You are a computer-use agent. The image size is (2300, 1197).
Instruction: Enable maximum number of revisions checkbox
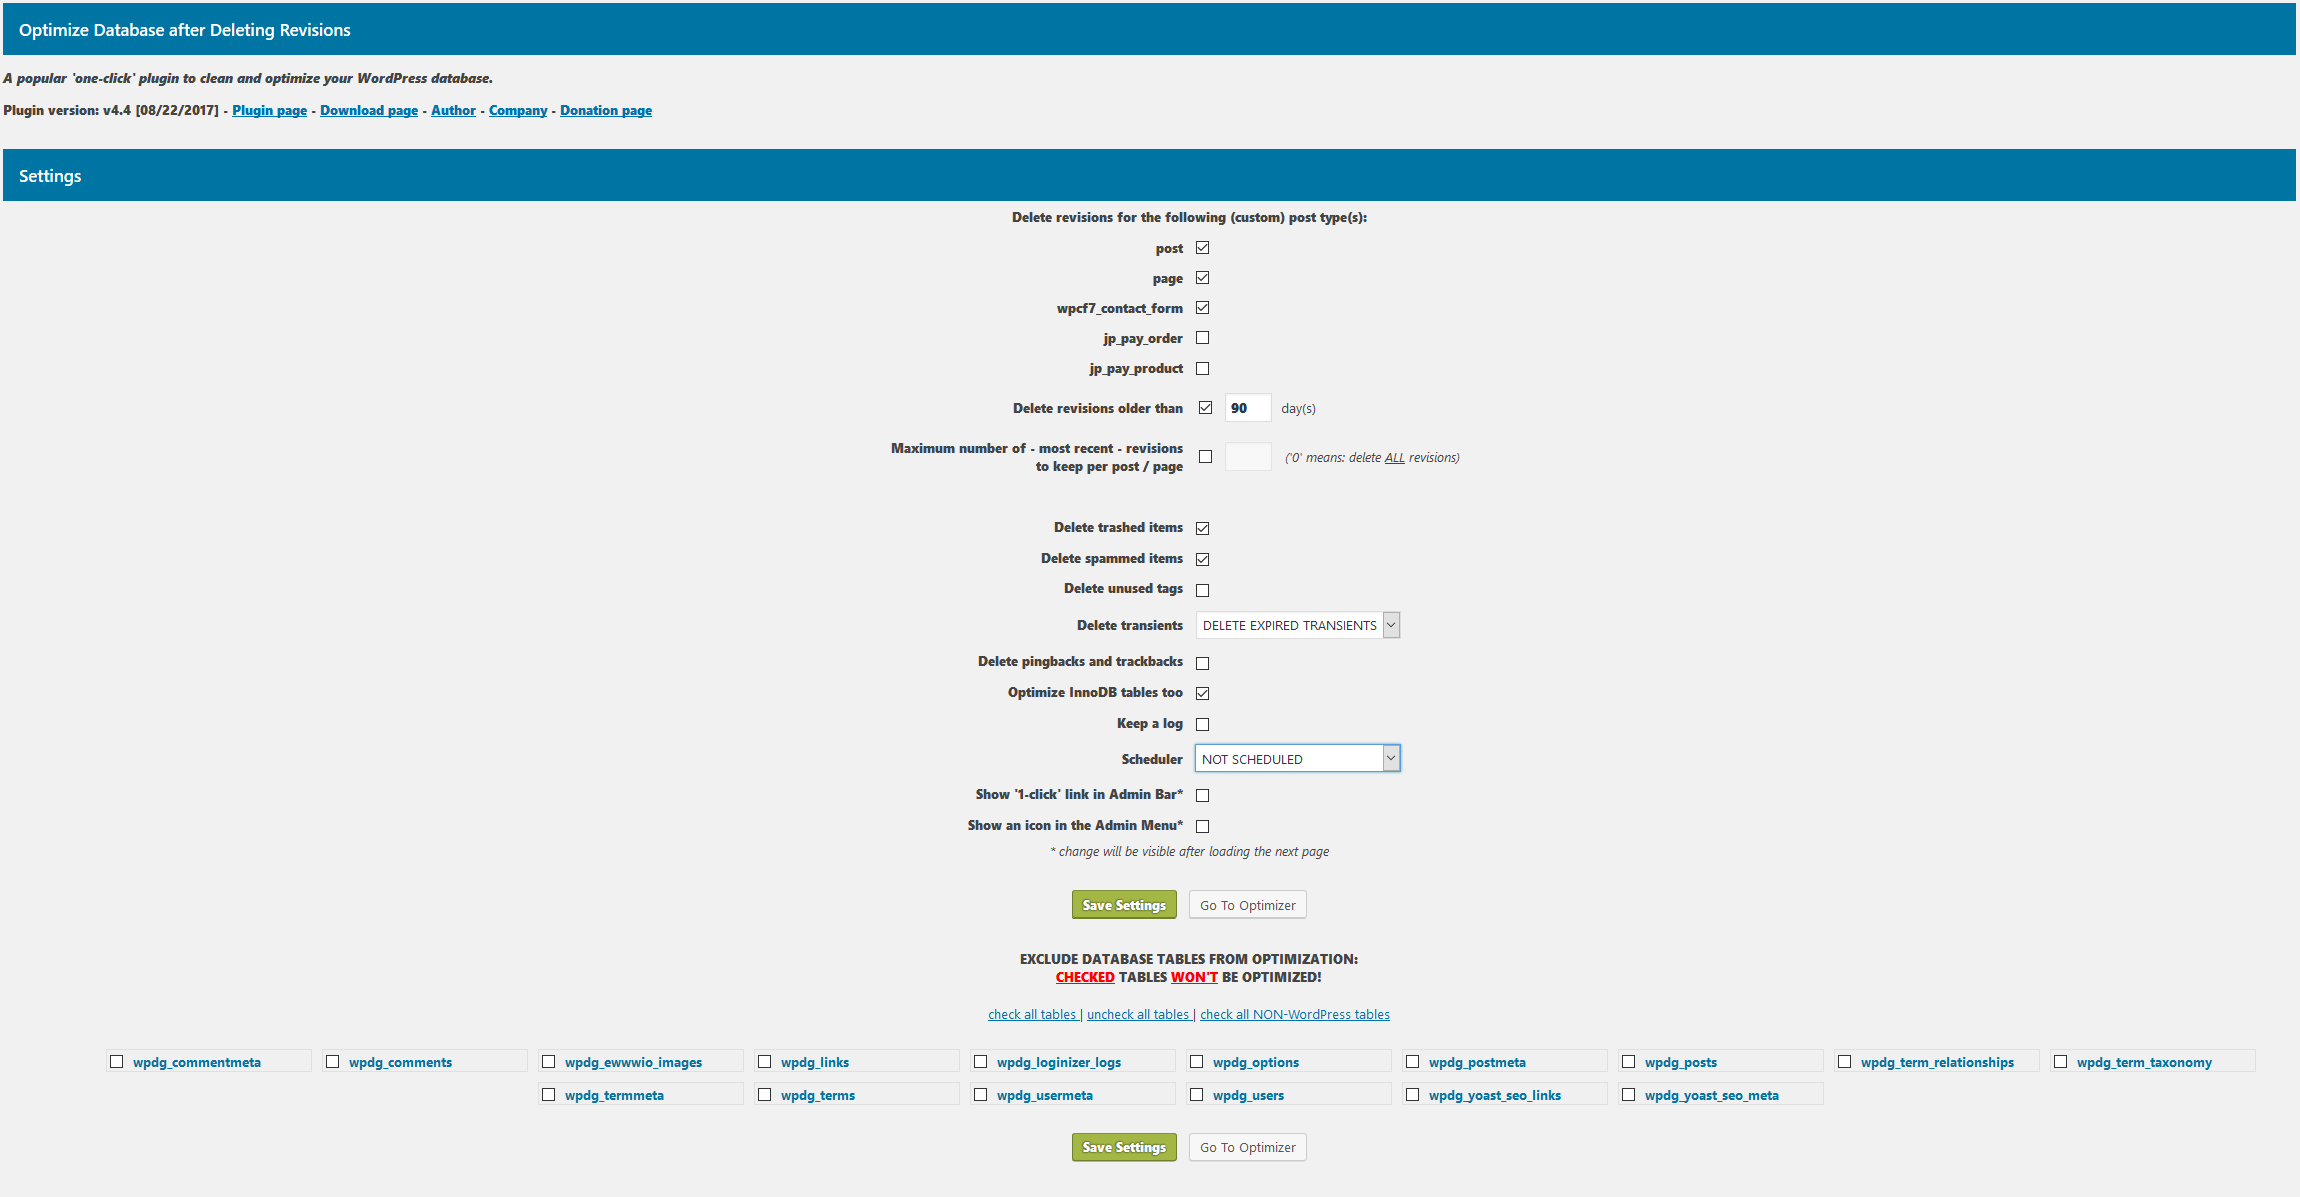(x=1205, y=457)
